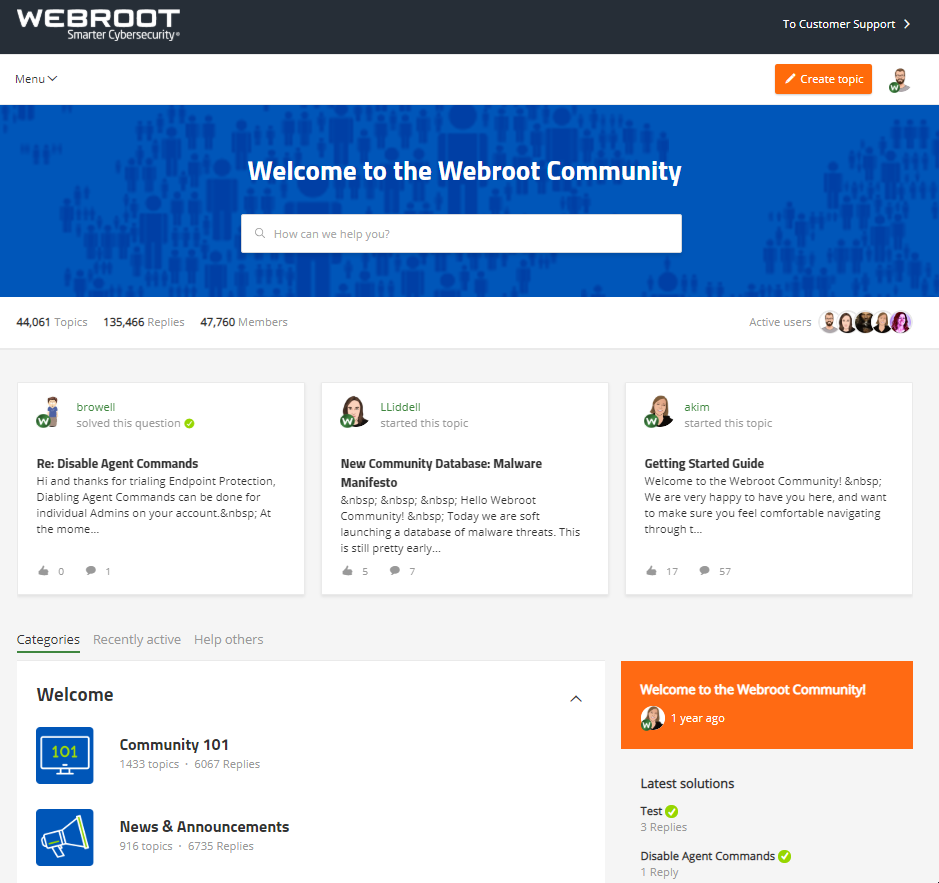Click the 135,466 Replies statistic
The image size is (939, 883).
pos(144,322)
